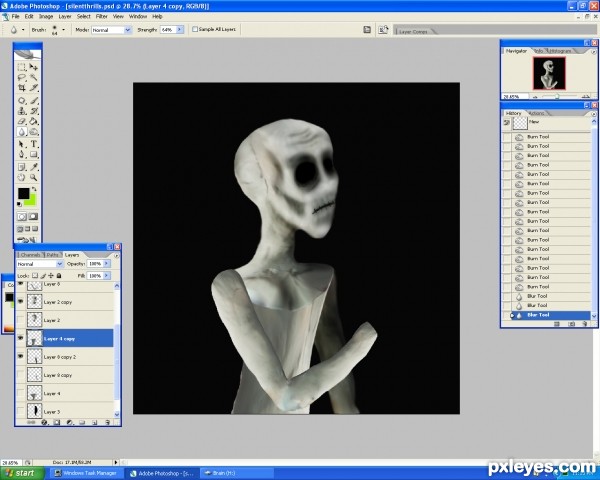Select the Burn tool in toolbox

tap(34, 132)
